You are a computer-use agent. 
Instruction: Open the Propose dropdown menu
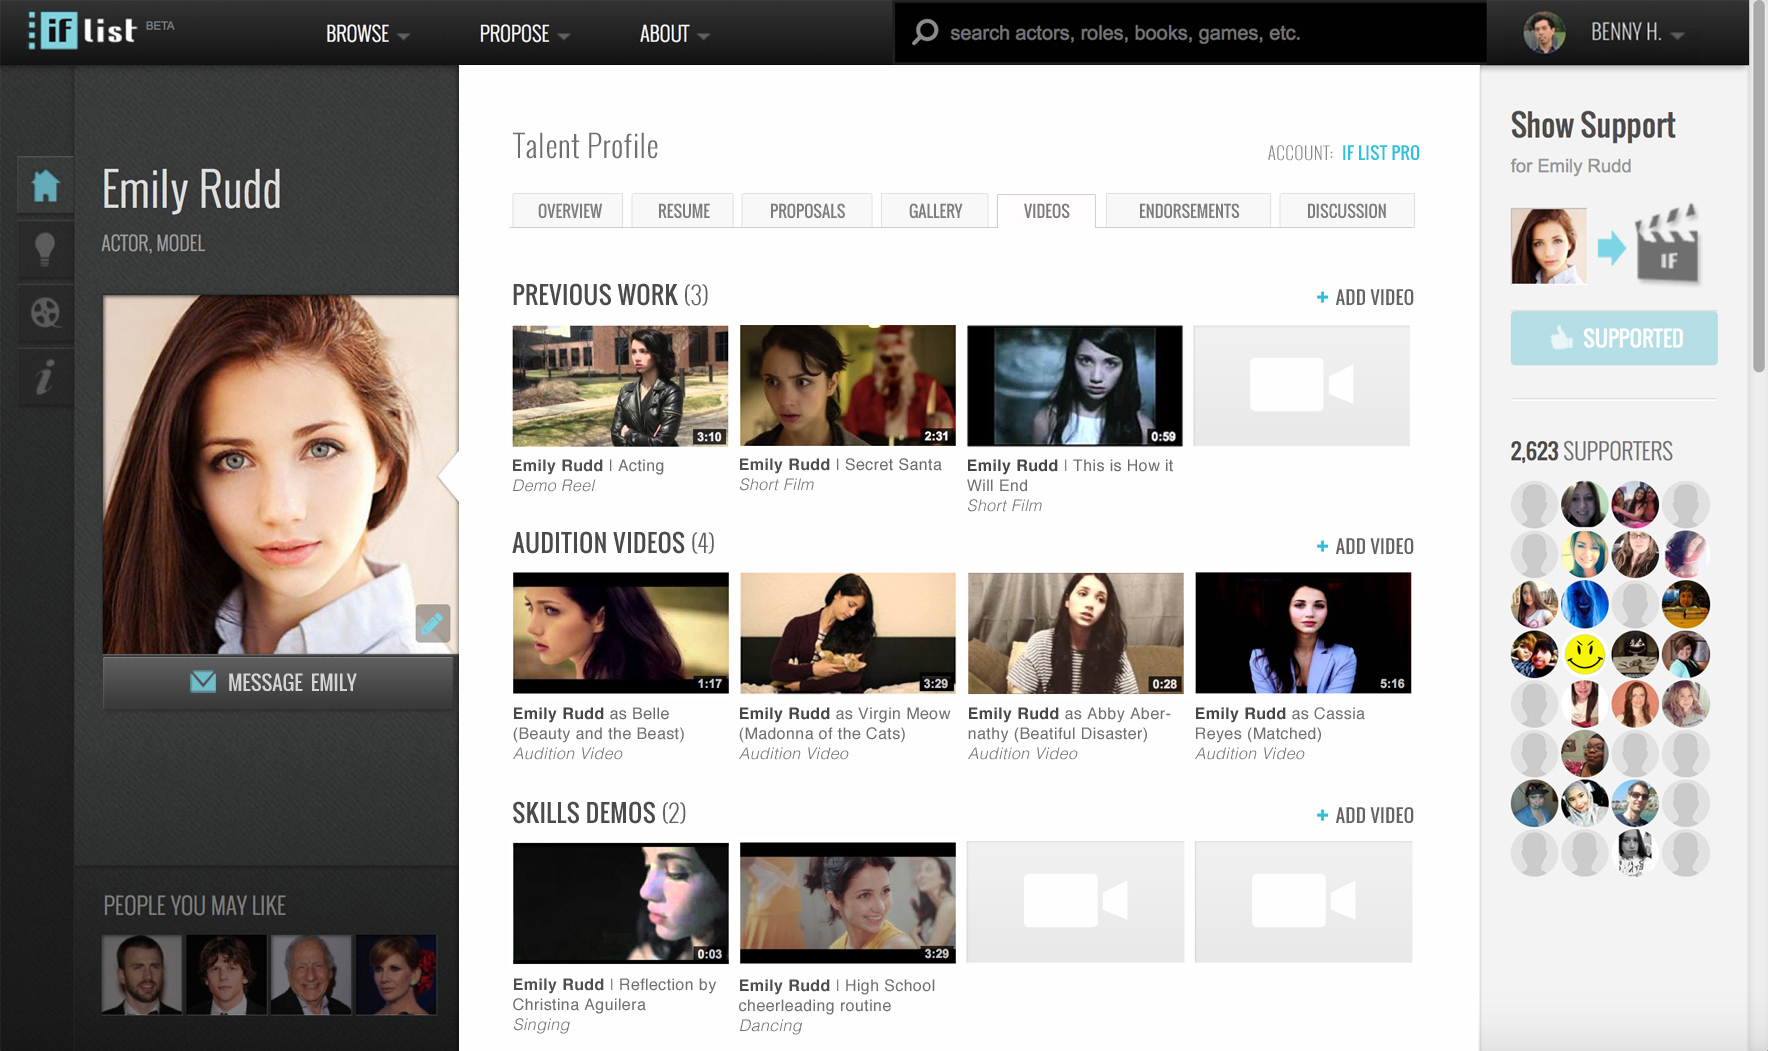point(524,34)
